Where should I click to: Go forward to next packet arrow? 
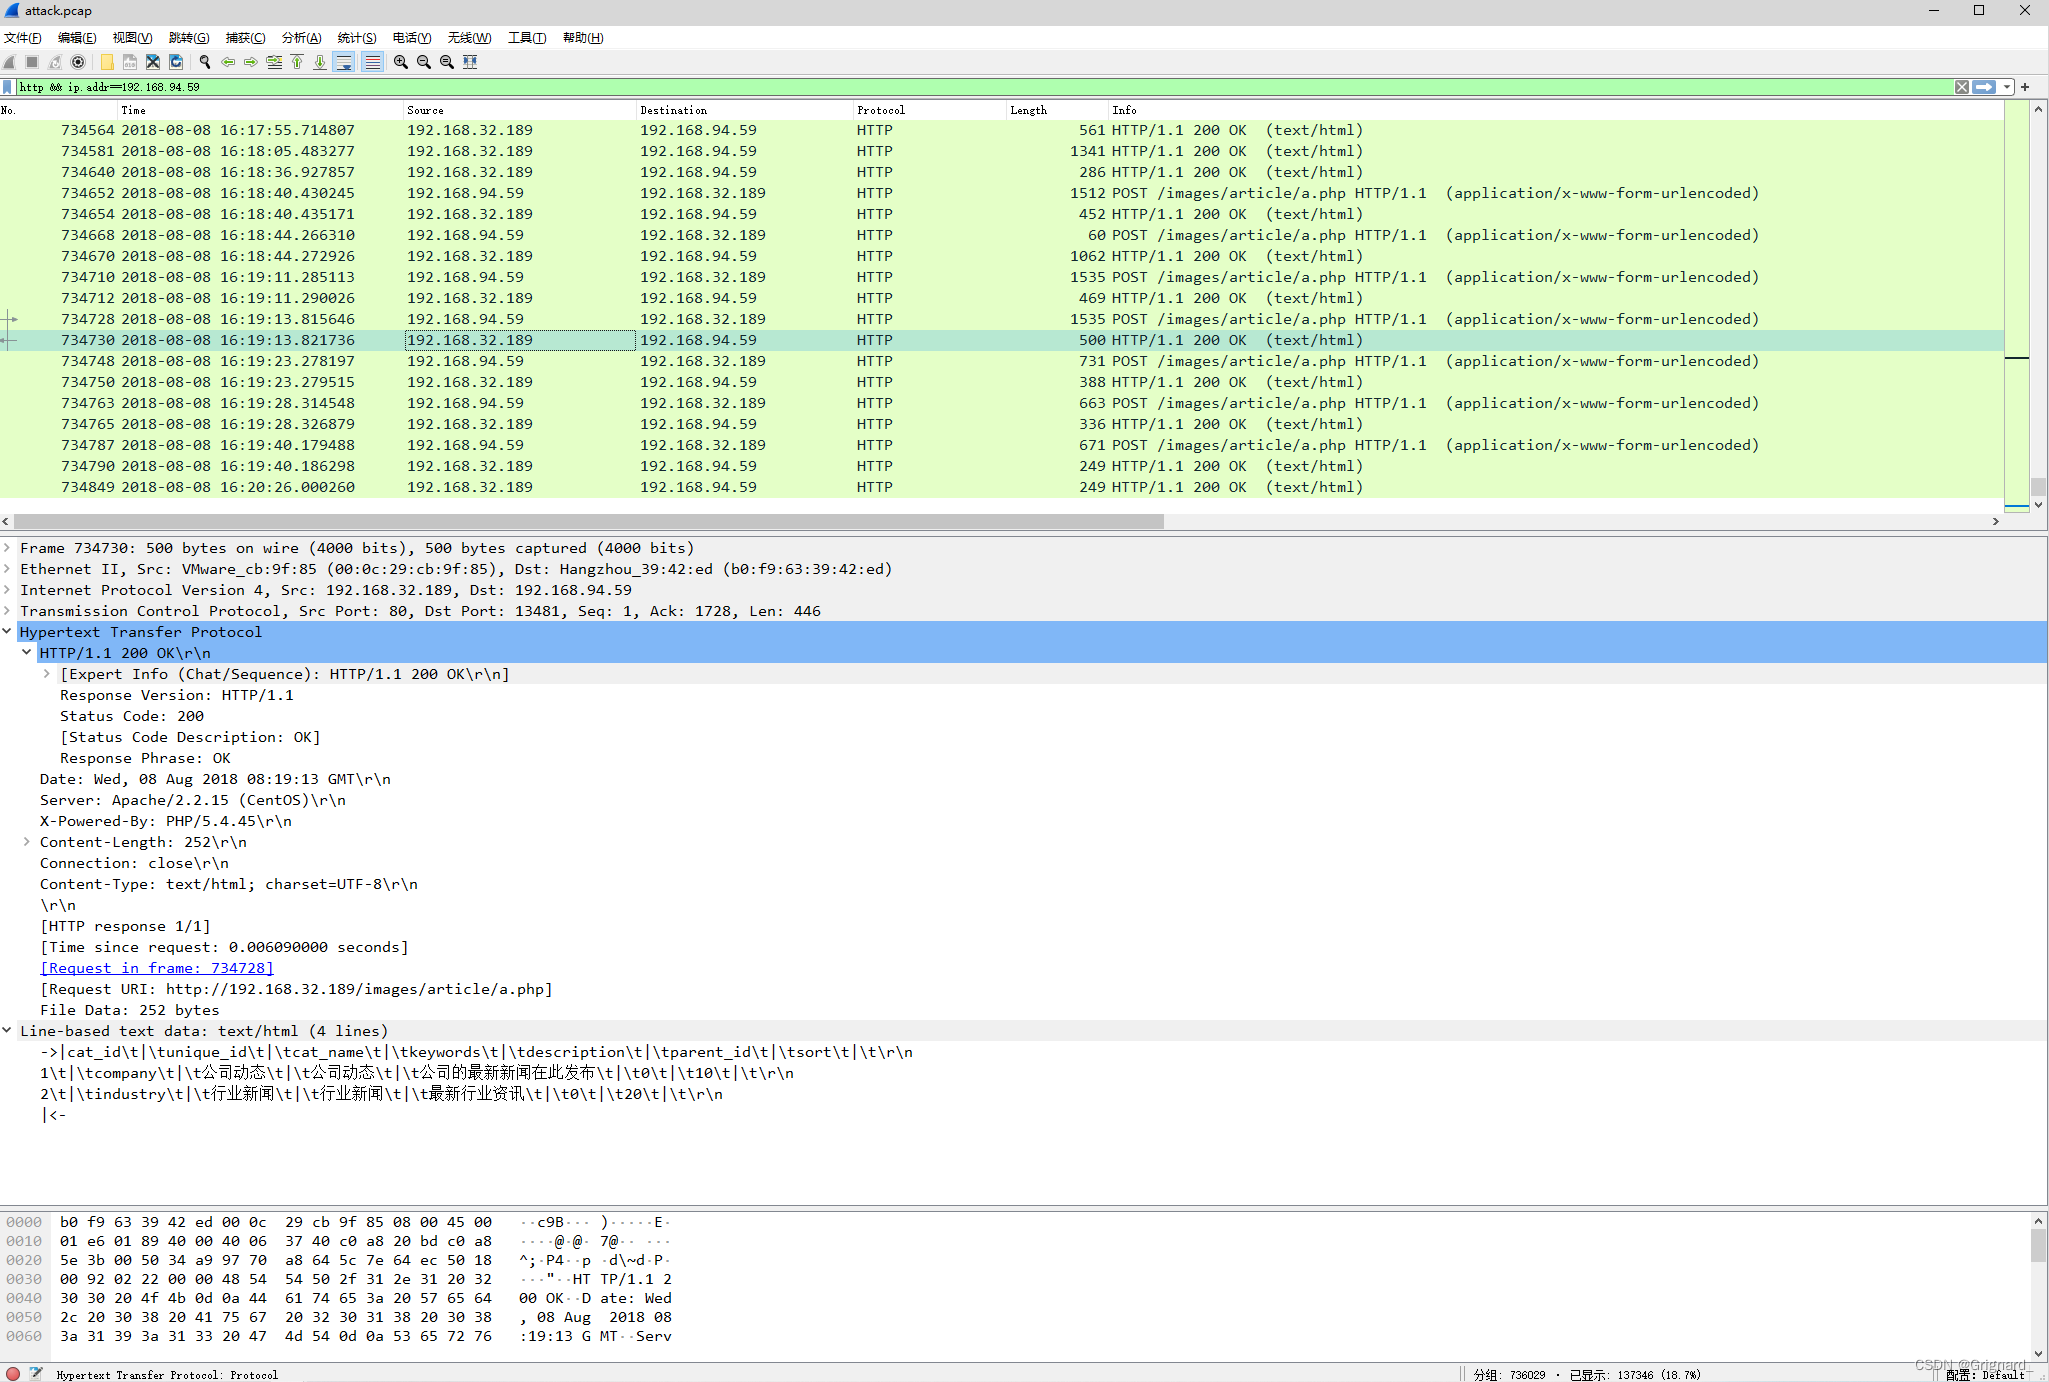pyautogui.click(x=251, y=62)
